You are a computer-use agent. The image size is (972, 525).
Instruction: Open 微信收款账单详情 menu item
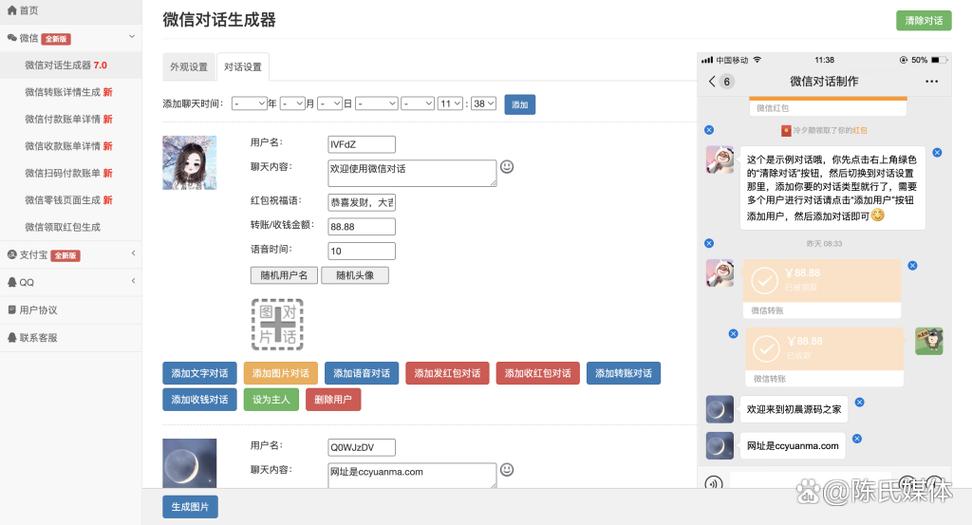68,146
